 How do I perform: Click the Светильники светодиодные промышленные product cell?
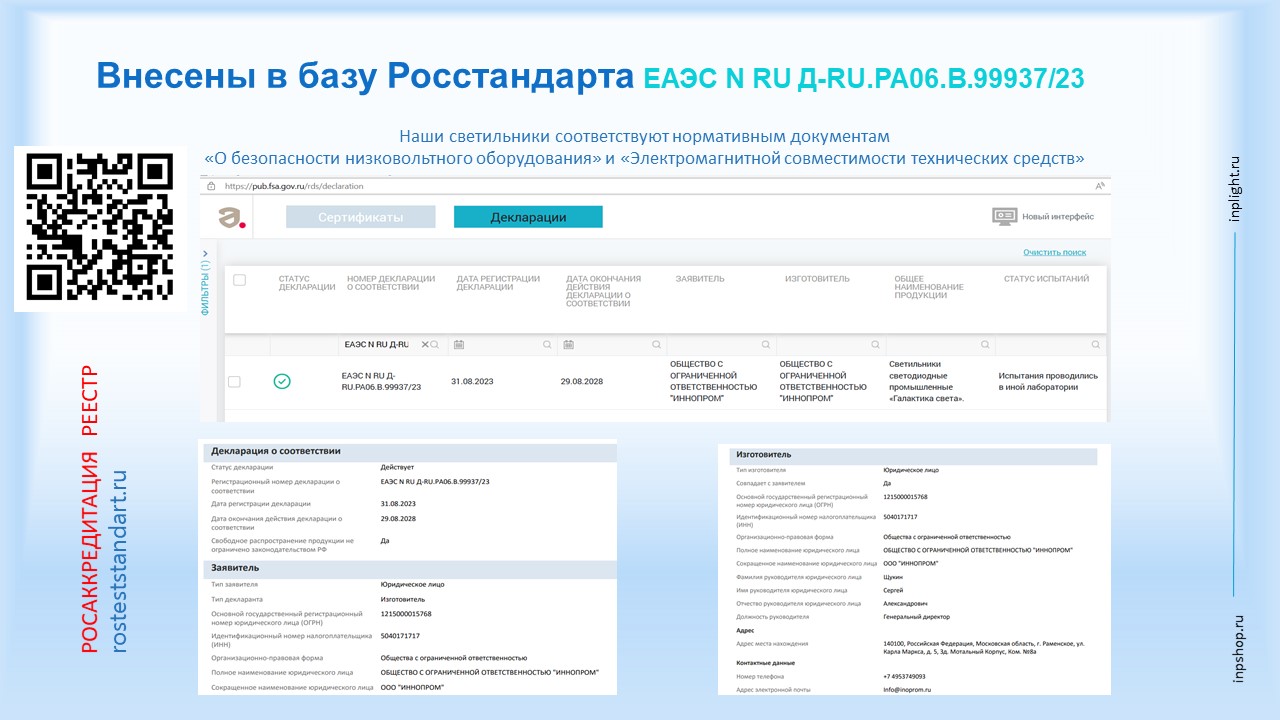click(x=928, y=381)
